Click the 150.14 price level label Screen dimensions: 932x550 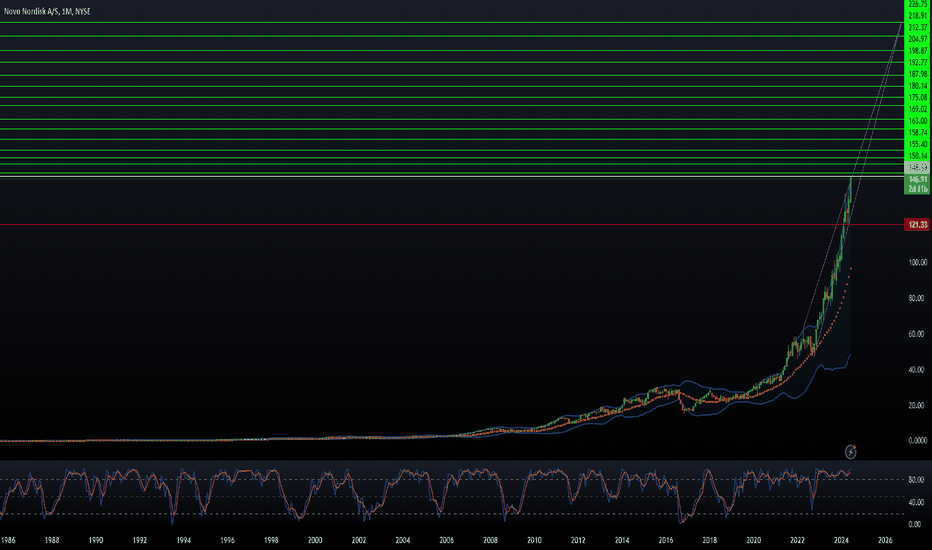click(917, 156)
